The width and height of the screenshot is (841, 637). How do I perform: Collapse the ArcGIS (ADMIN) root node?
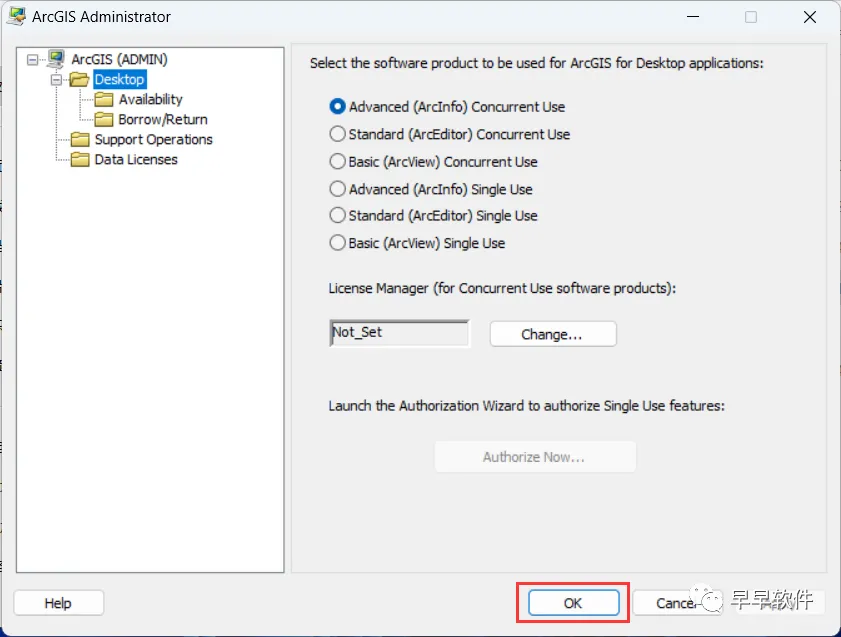tap(33, 60)
